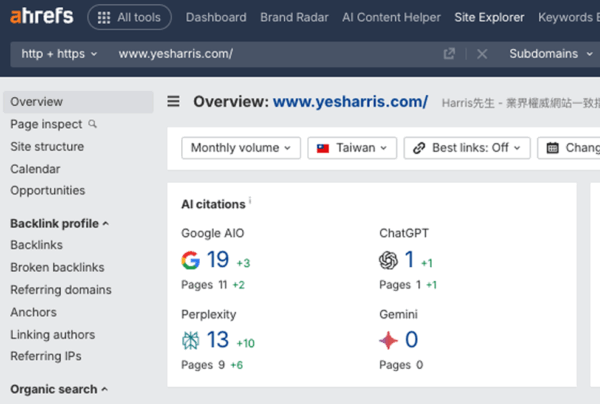Open Google AIO citations count 19
Screen dimensions: 600x404
pos(218,259)
